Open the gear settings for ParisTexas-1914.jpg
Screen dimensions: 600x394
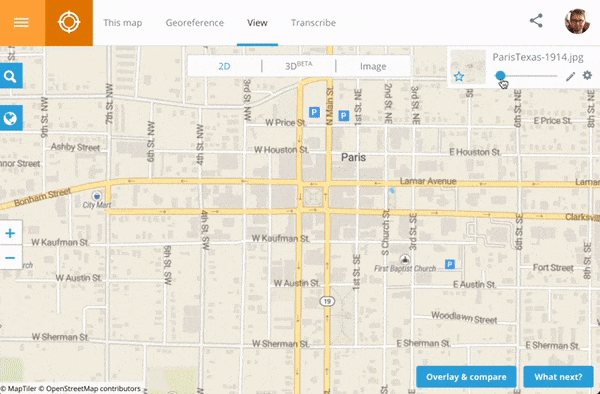(x=587, y=75)
